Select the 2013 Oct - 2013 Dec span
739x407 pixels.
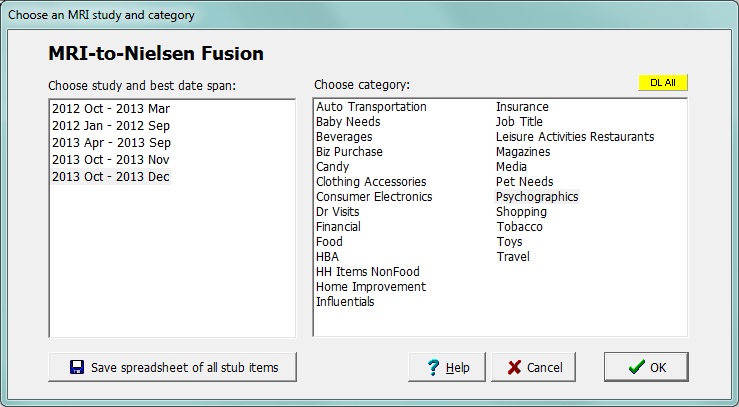tap(111, 177)
